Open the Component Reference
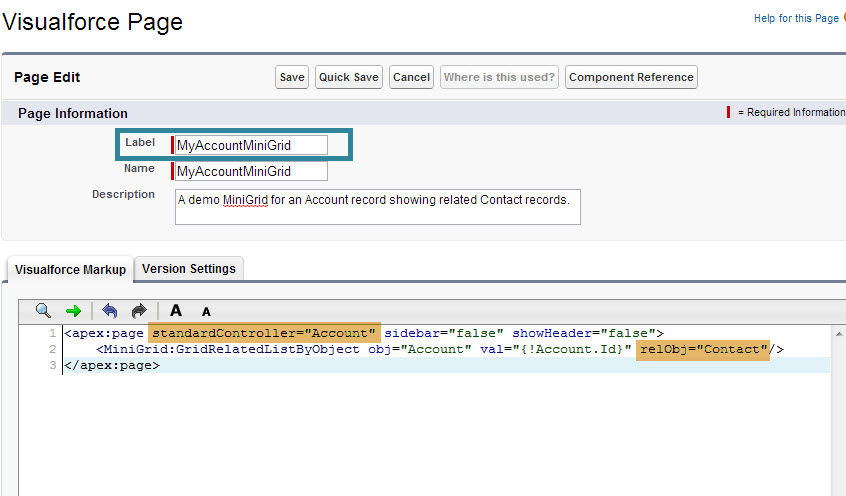This screenshot has height=496, width=846. (x=631, y=77)
